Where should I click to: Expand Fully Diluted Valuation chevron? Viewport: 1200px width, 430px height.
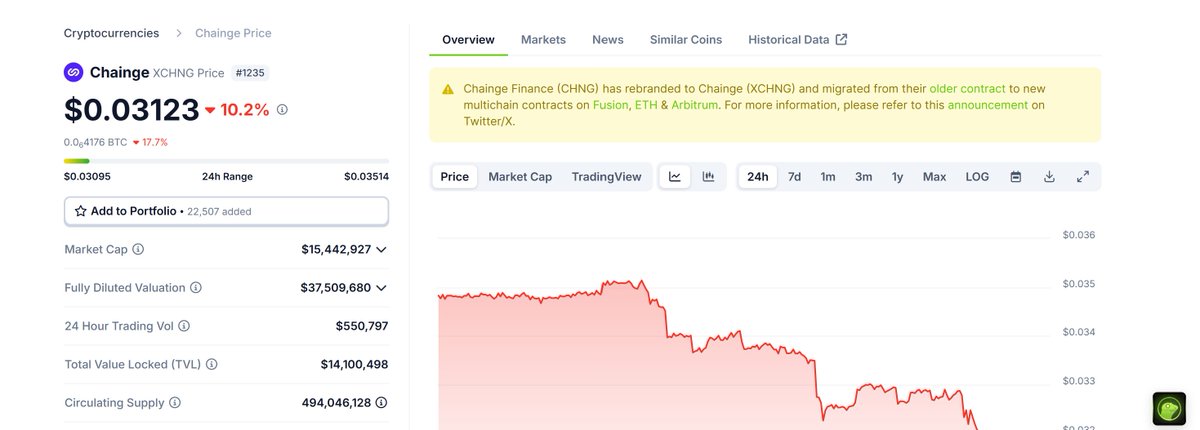381,288
